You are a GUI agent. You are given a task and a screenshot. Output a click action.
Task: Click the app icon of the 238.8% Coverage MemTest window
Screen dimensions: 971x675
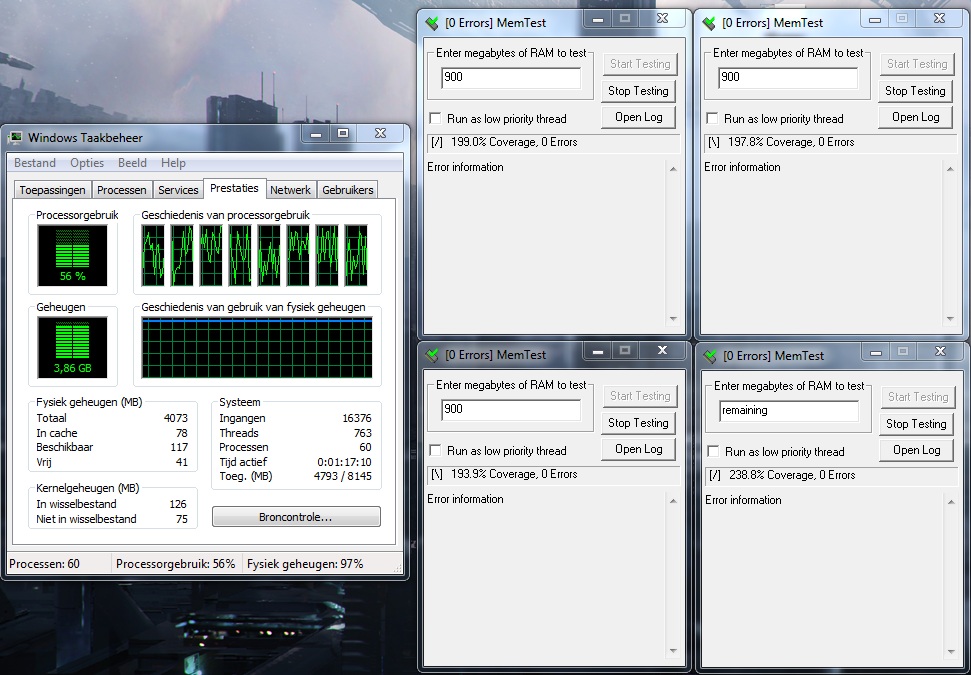(x=710, y=356)
